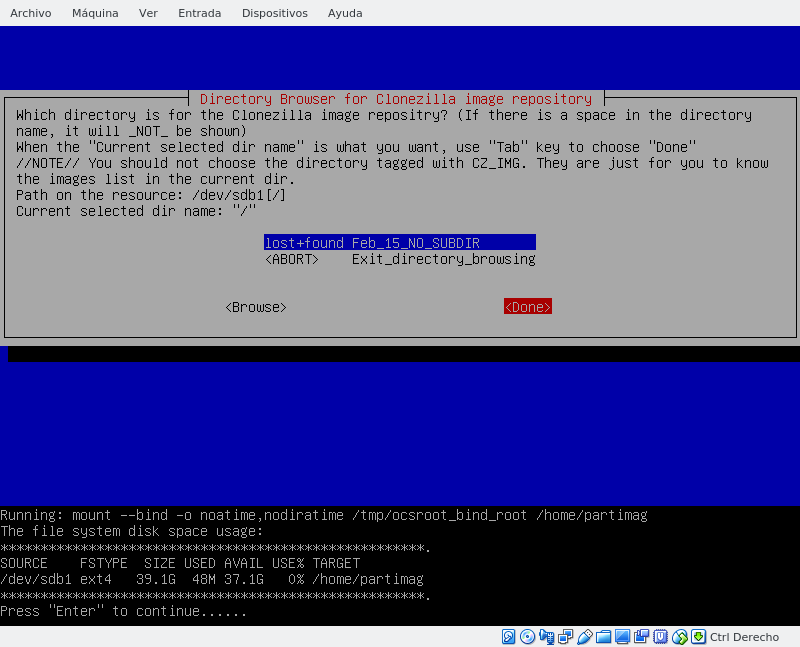Open the shared folders indicator
Image resolution: width=800 pixels, height=647 pixels.
[604, 636]
